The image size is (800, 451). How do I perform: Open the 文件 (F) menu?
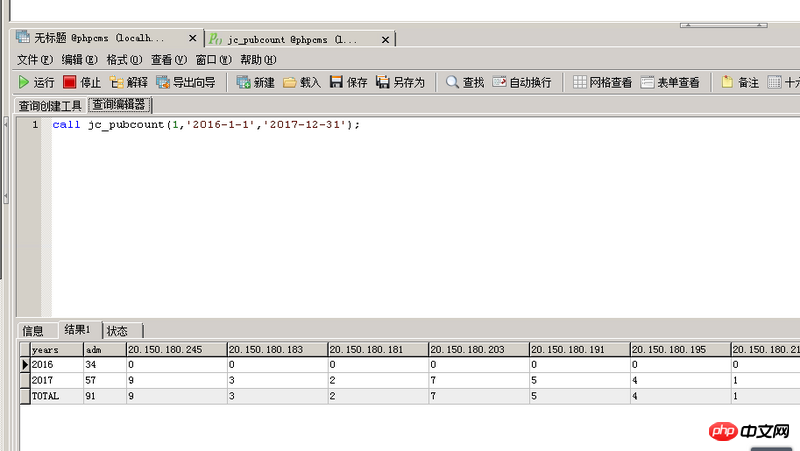(x=35, y=60)
